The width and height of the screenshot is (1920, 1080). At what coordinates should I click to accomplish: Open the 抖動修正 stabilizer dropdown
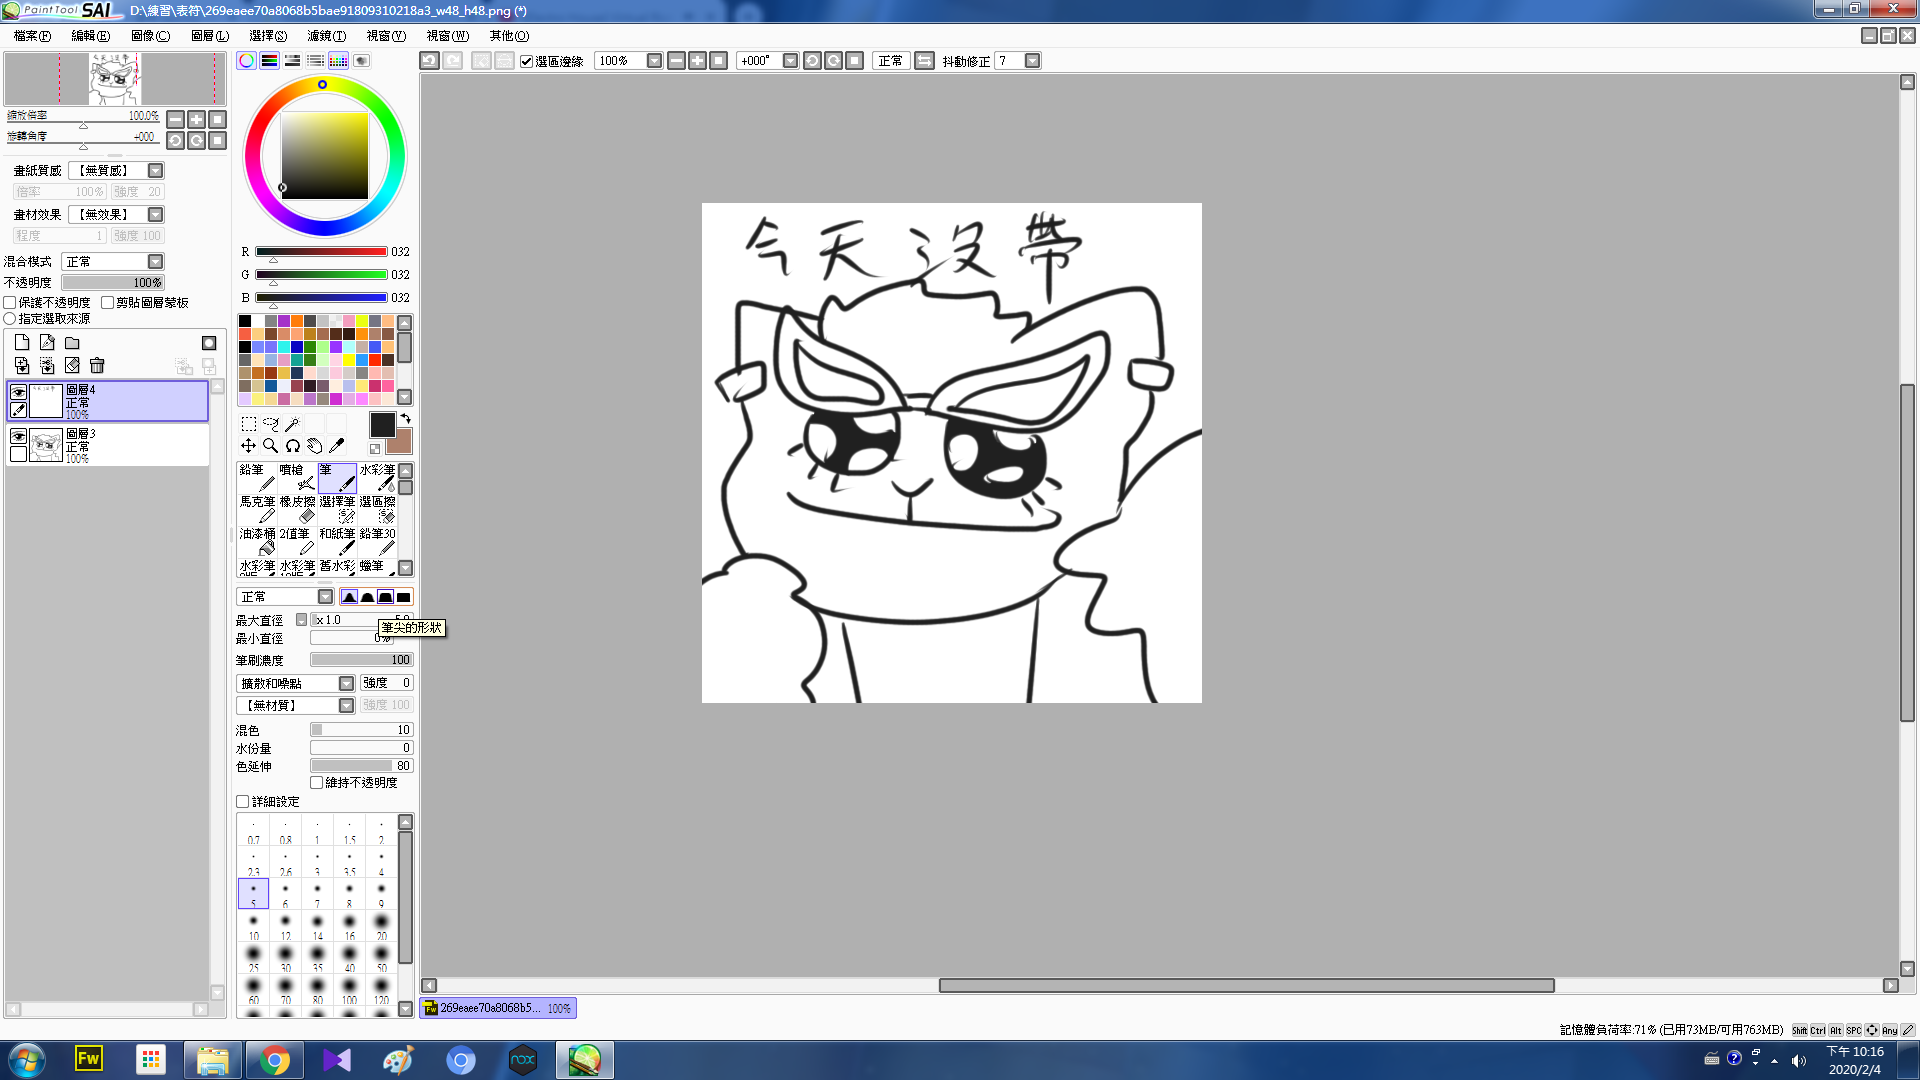(x=1032, y=61)
